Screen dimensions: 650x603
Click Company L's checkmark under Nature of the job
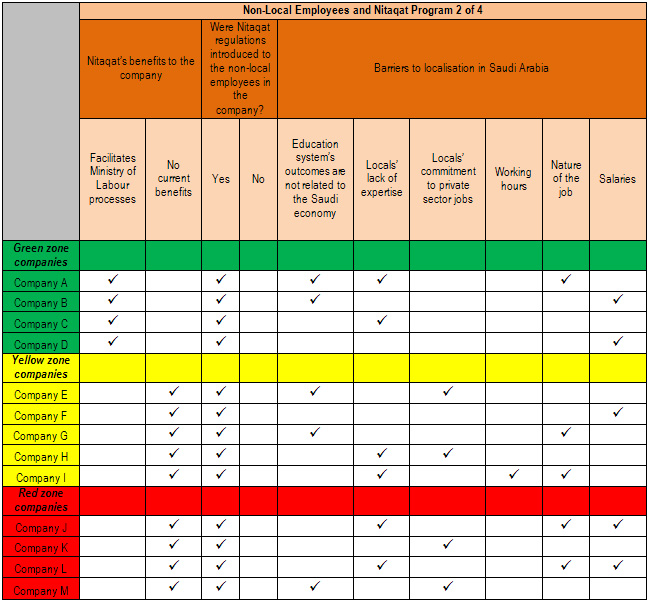click(x=566, y=565)
